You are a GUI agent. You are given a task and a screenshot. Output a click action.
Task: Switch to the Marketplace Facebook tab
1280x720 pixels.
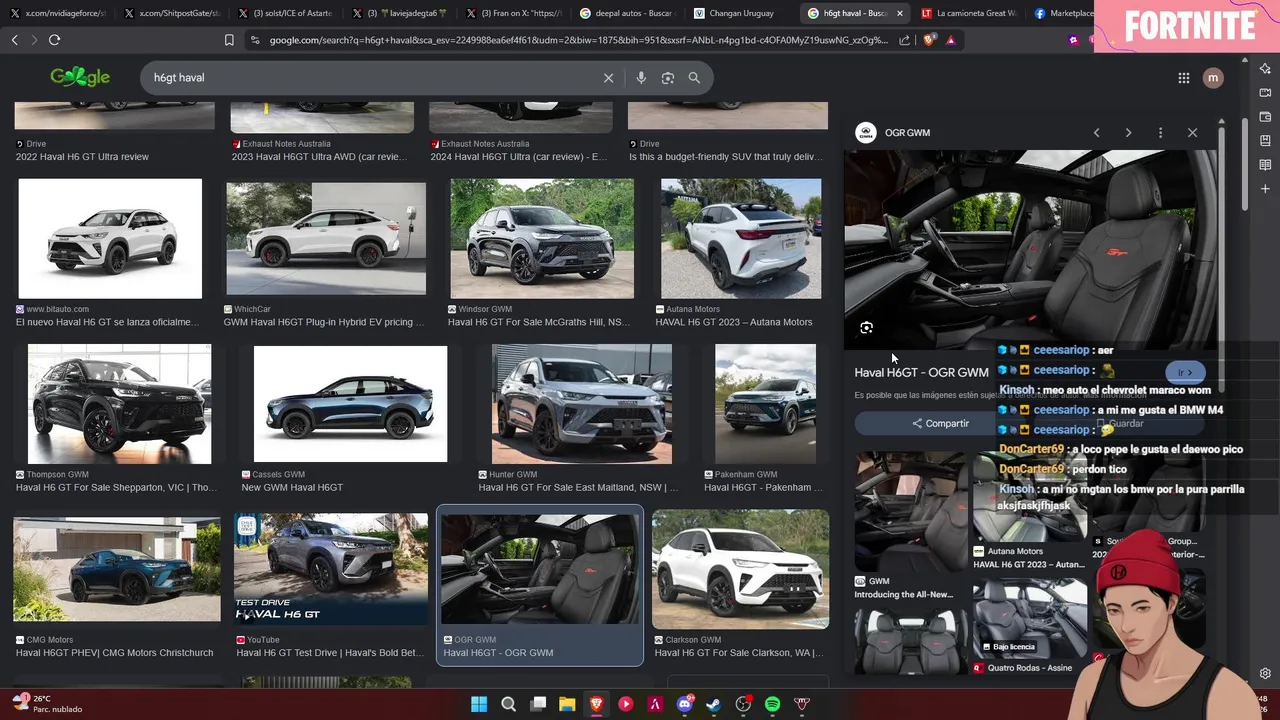tap(1064, 13)
